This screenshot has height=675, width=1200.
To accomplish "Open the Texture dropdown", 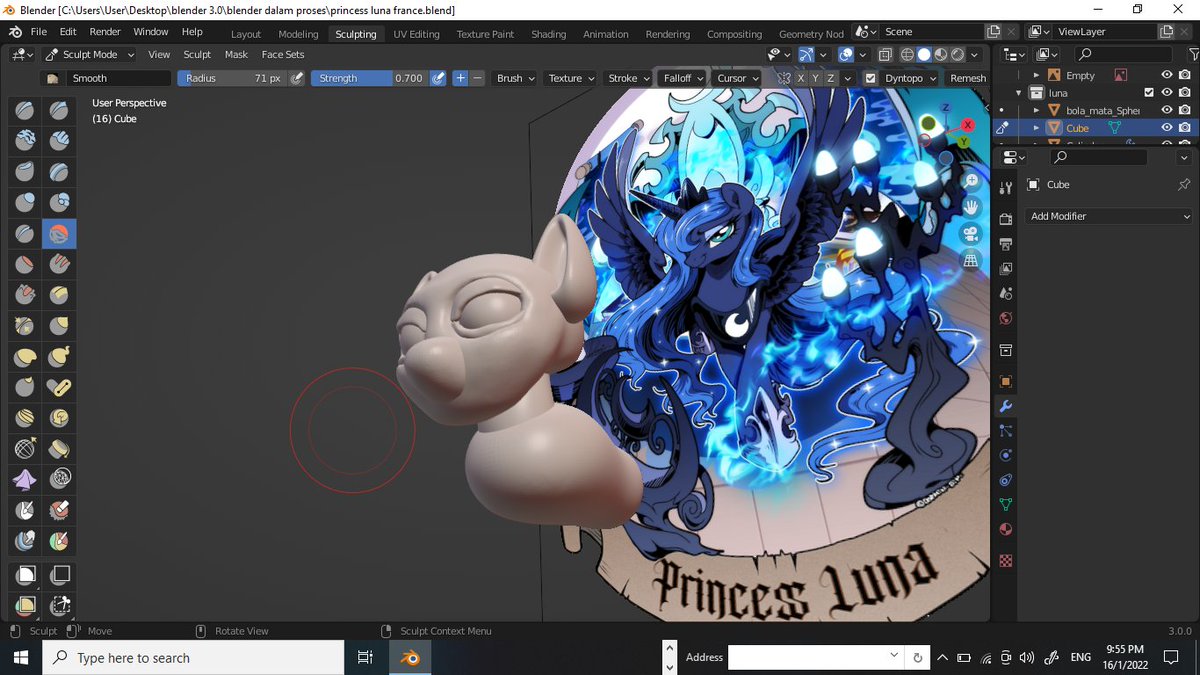I will 572,78.
